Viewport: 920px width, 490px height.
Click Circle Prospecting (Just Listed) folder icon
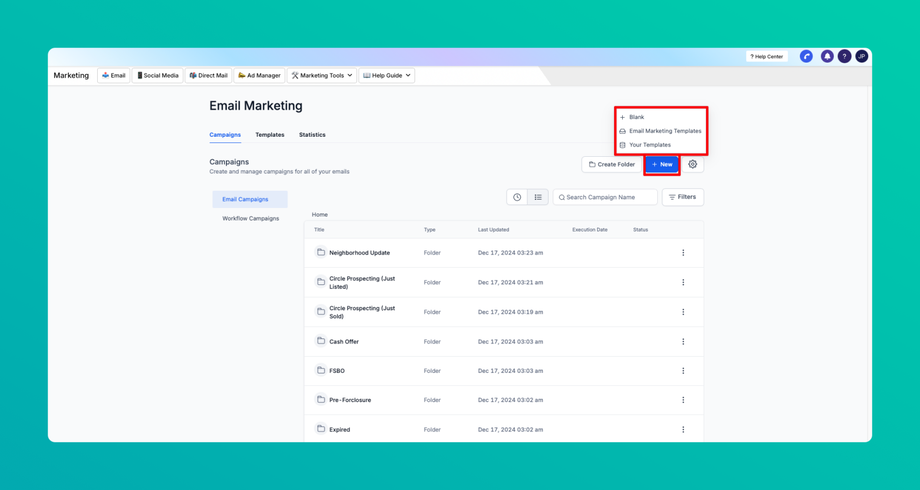coord(321,282)
